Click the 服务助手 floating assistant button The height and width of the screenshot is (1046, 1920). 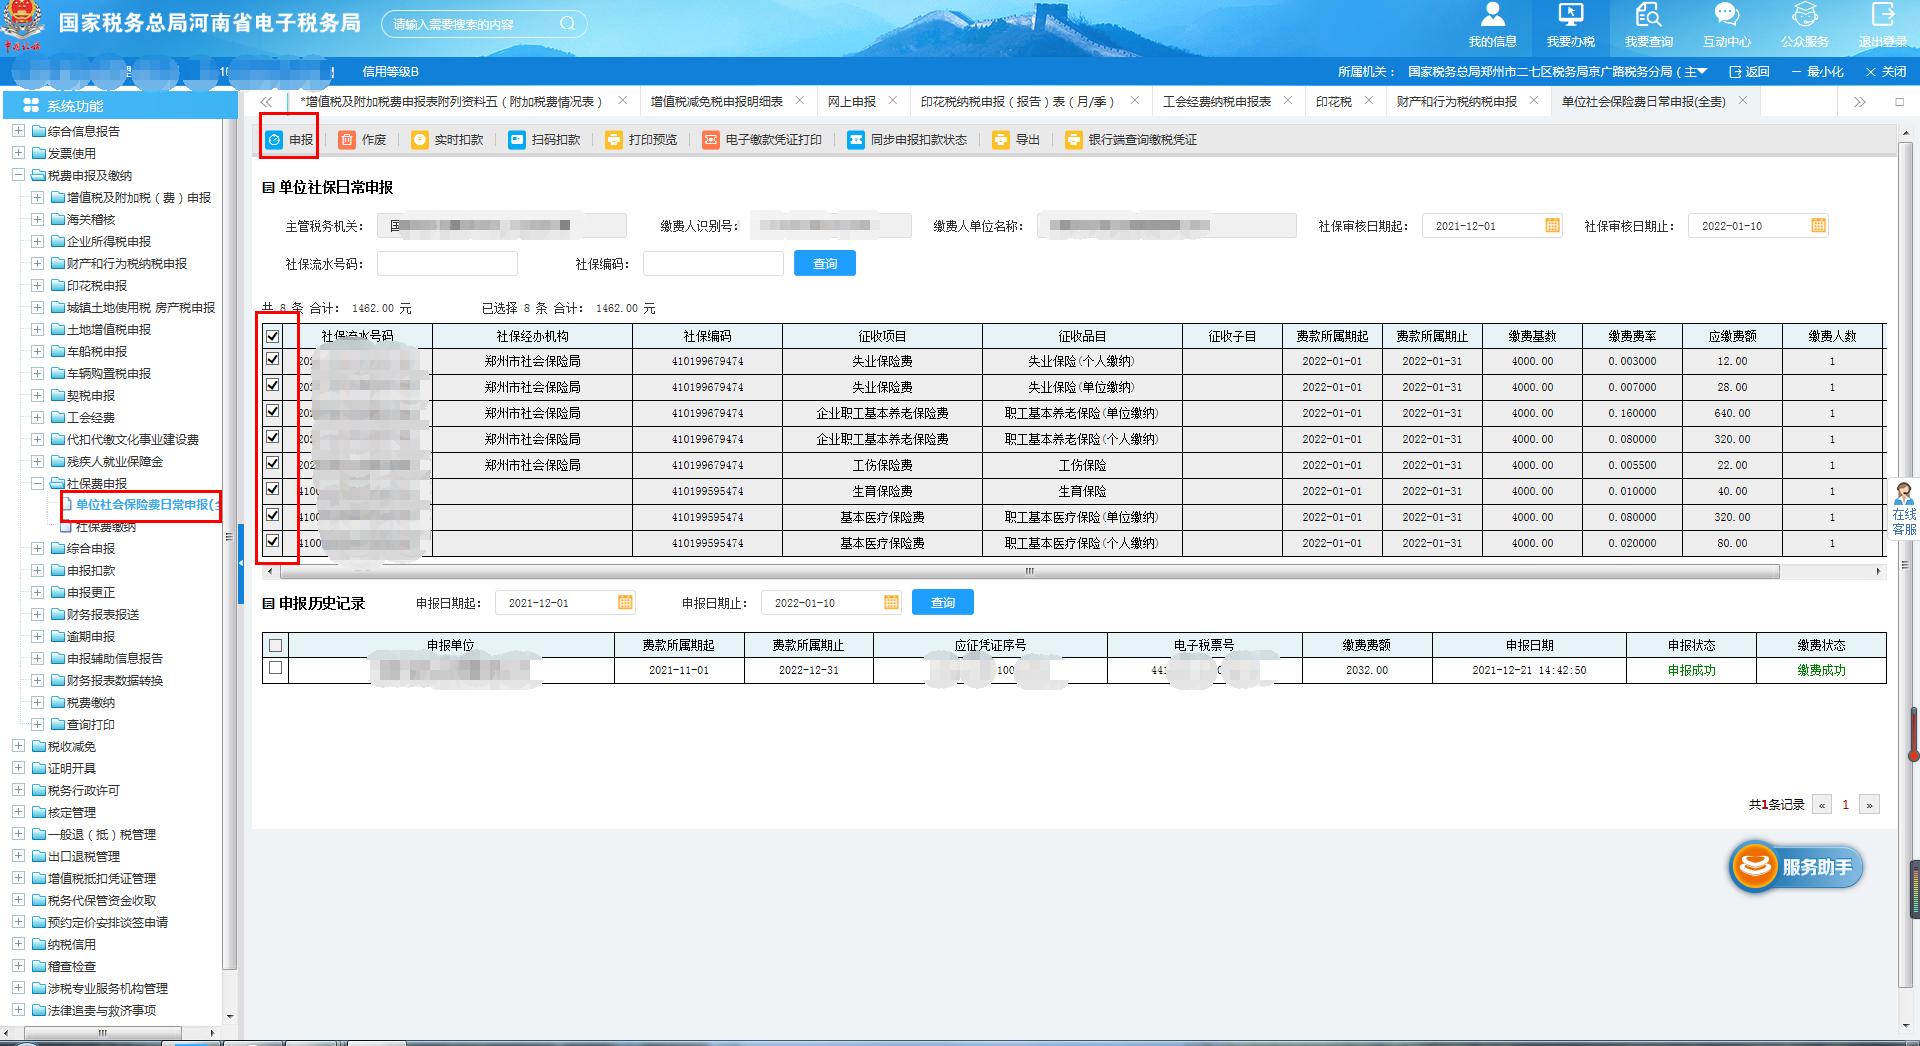click(x=1797, y=867)
